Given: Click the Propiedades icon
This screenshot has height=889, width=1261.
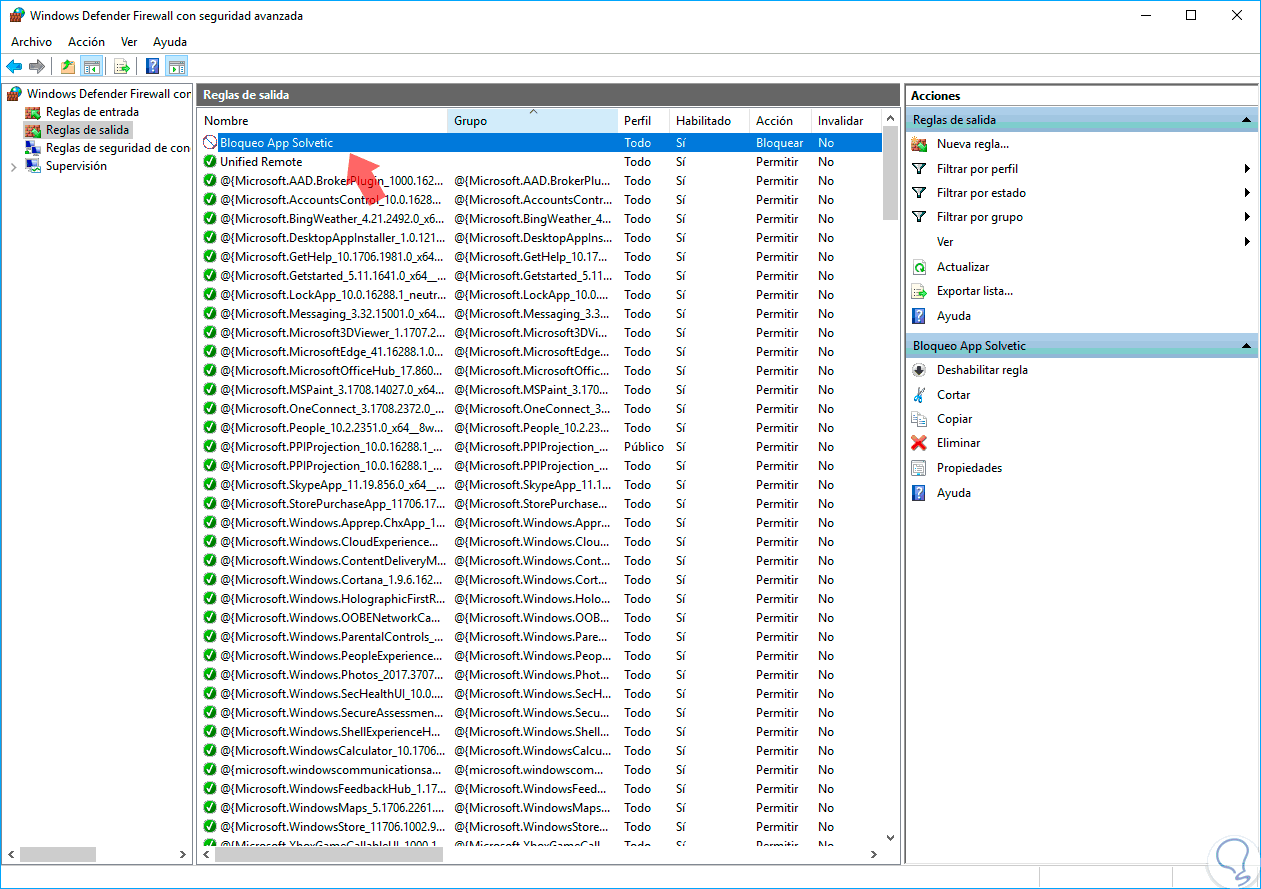Looking at the screenshot, I should [919, 468].
